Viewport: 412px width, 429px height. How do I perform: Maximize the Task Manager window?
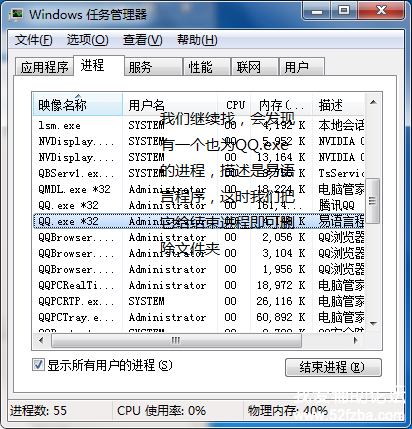tap(344, 11)
